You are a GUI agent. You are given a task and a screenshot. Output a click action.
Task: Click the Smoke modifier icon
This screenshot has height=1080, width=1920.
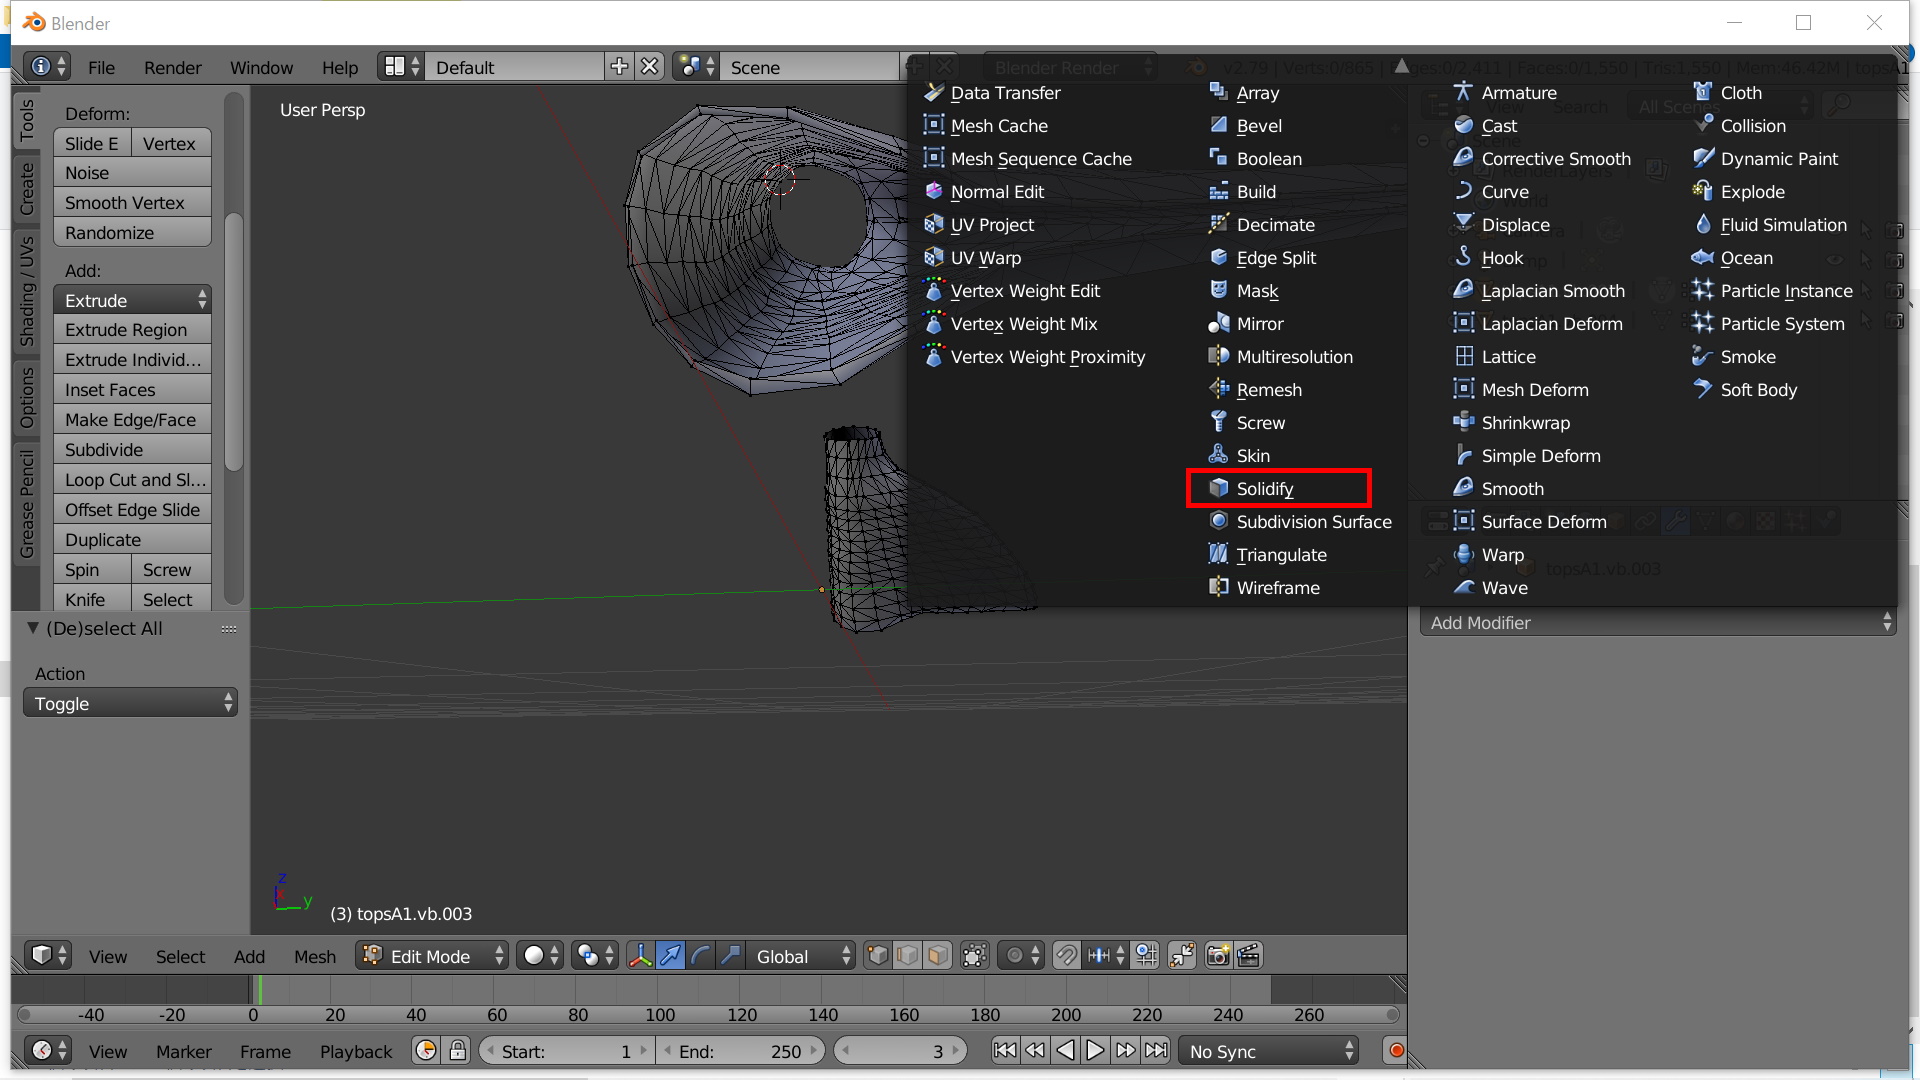point(1703,356)
